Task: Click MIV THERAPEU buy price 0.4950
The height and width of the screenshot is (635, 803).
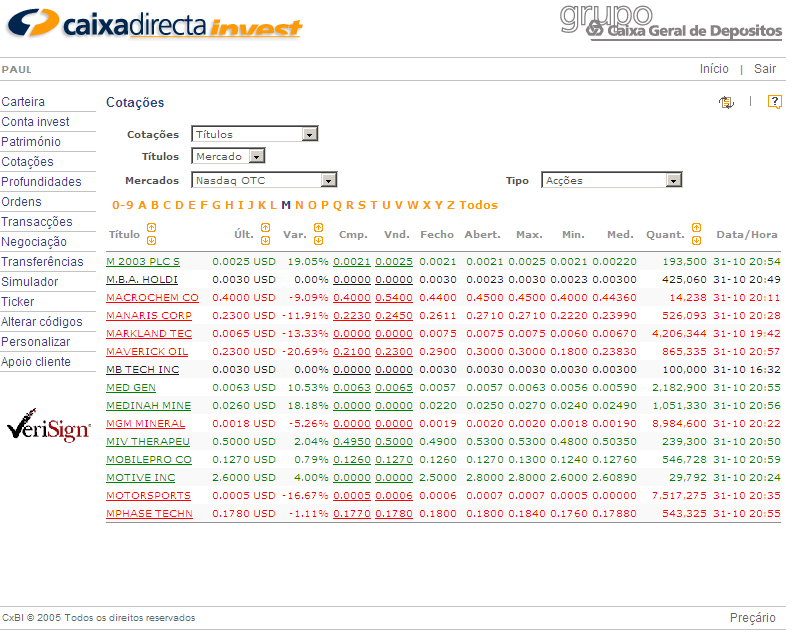Action: [352, 441]
